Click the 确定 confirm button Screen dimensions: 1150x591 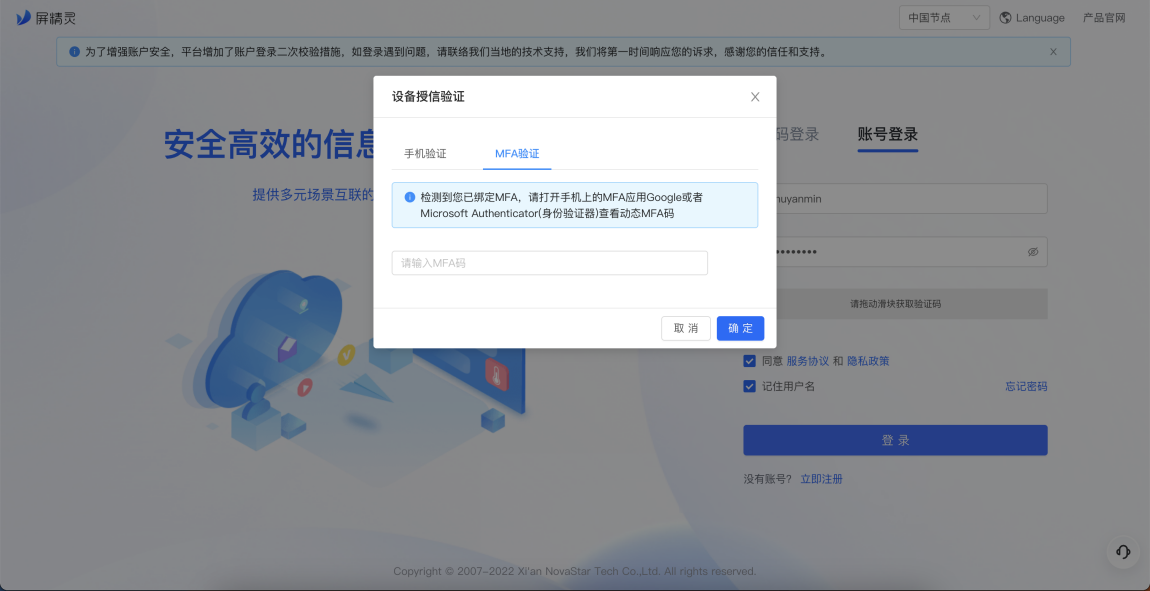(741, 328)
